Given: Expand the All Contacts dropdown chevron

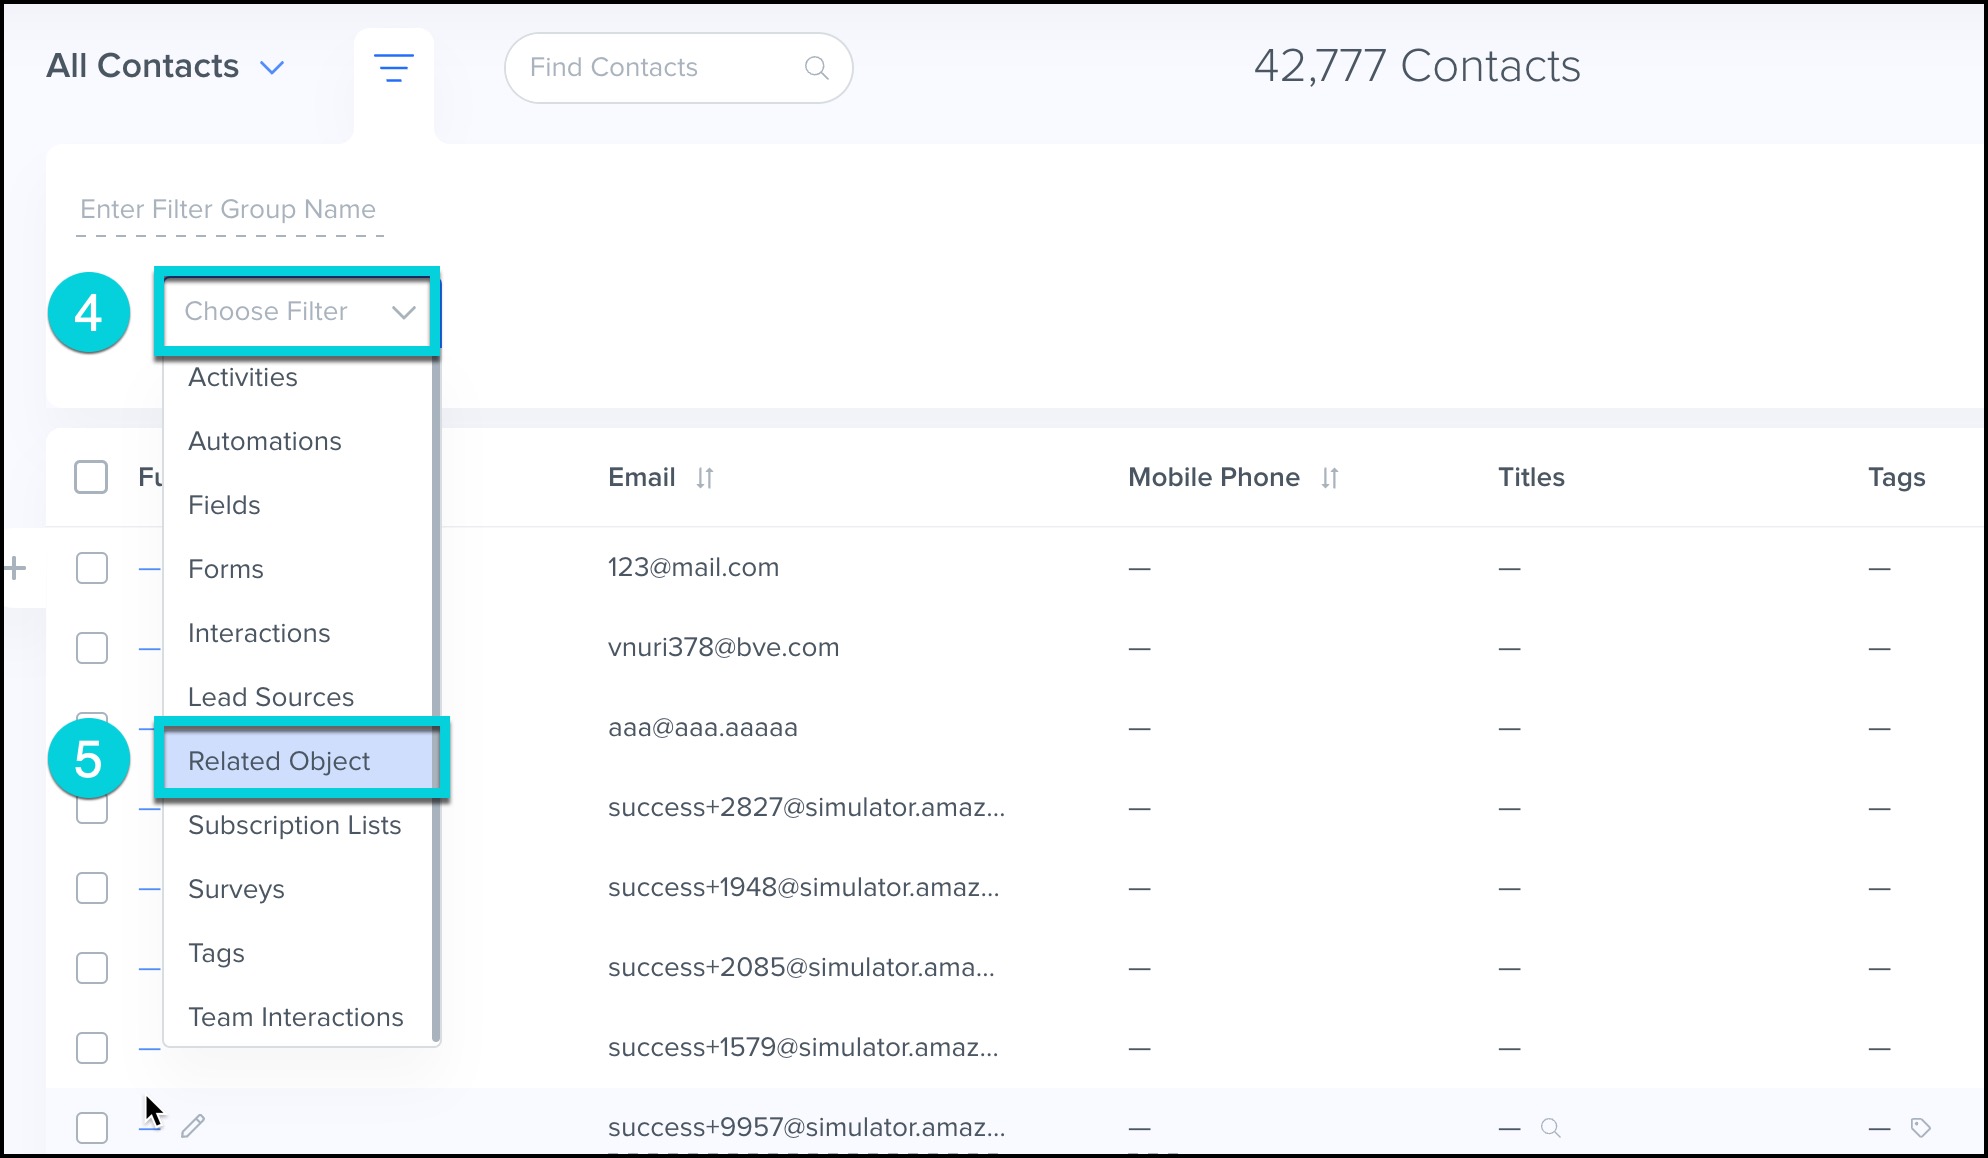Looking at the screenshot, I should tap(272, 68).
